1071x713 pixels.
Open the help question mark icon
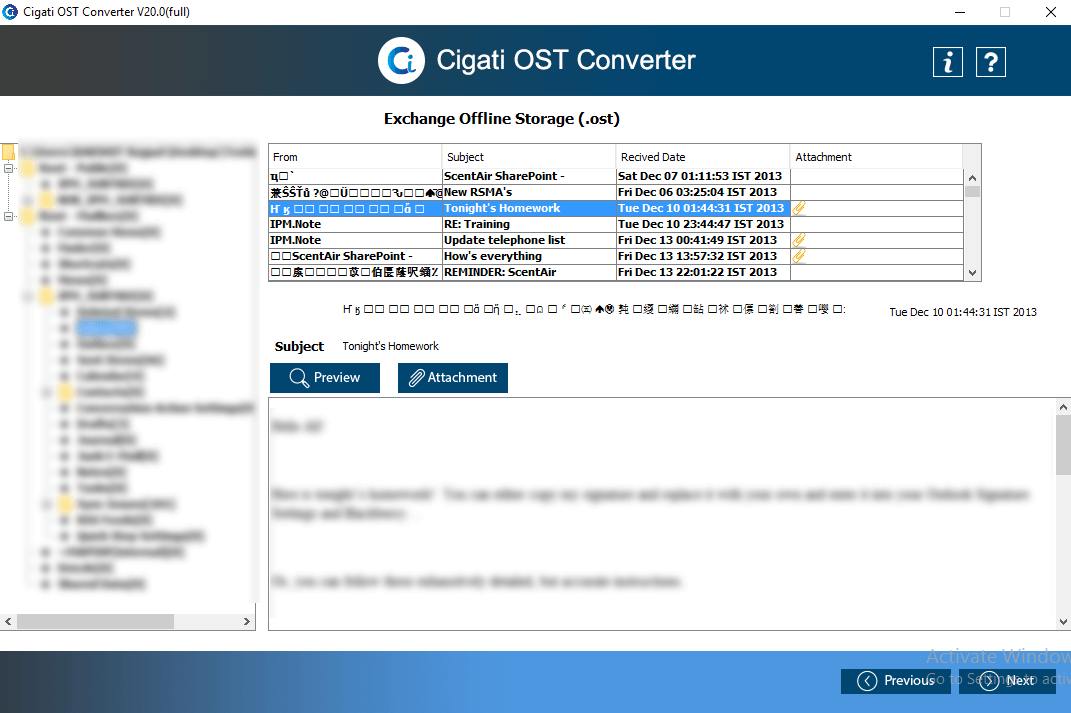click(990, 62)
